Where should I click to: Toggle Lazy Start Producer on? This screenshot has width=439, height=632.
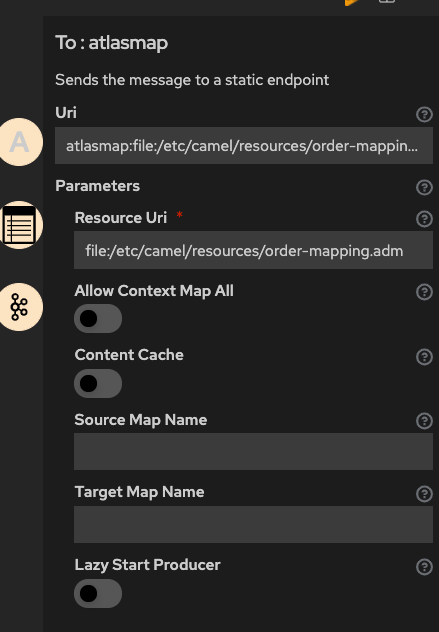pyautogui.click(x=98, y=593)
